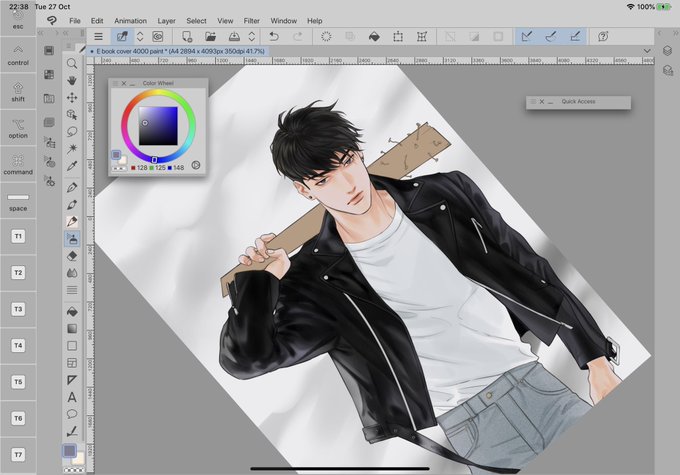The image size is (680, 475).
Task: Click the Open file folder icon
Action: [x=211, y=36]
